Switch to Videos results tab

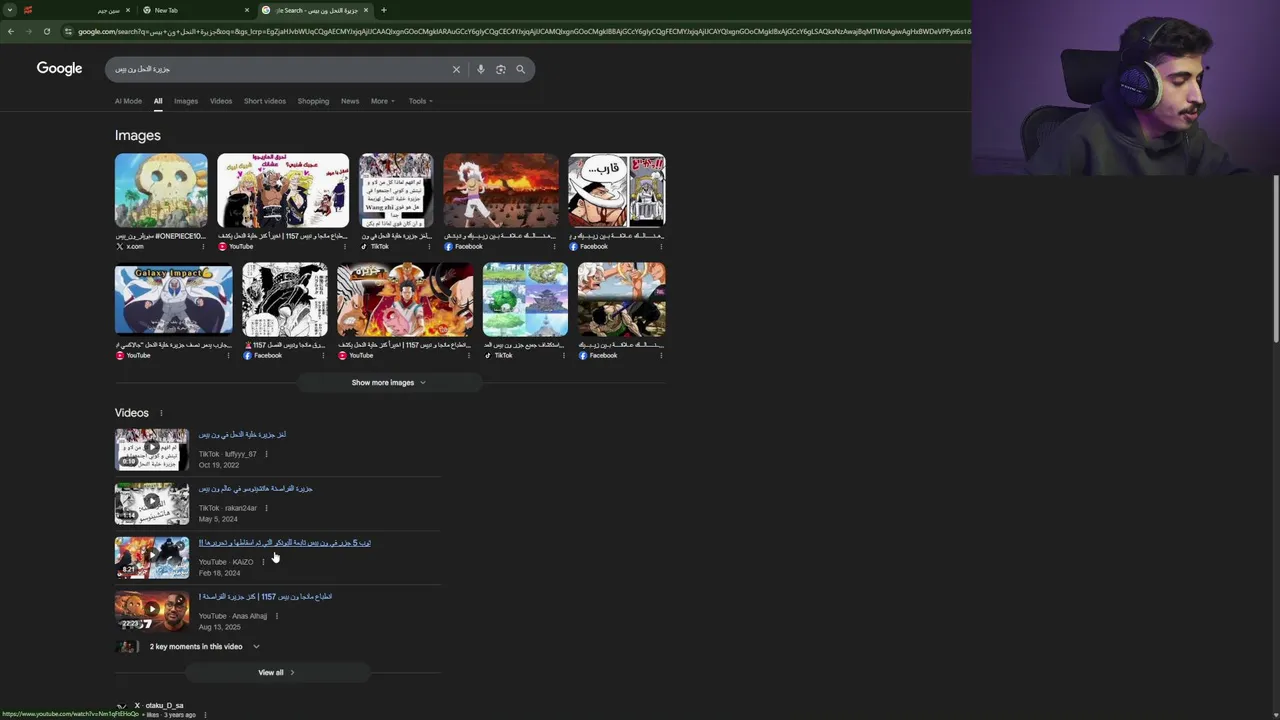[221, 101]
